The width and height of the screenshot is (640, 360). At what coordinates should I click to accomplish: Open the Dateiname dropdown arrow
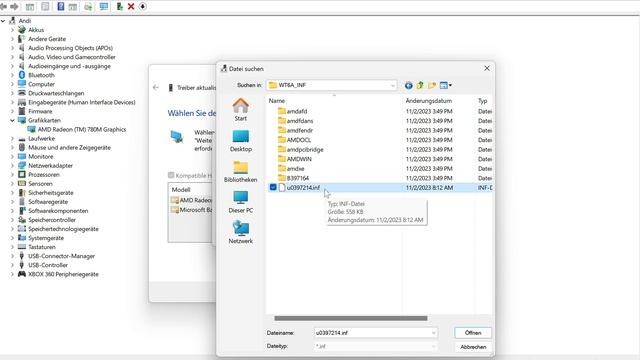[x=433, y=333]
